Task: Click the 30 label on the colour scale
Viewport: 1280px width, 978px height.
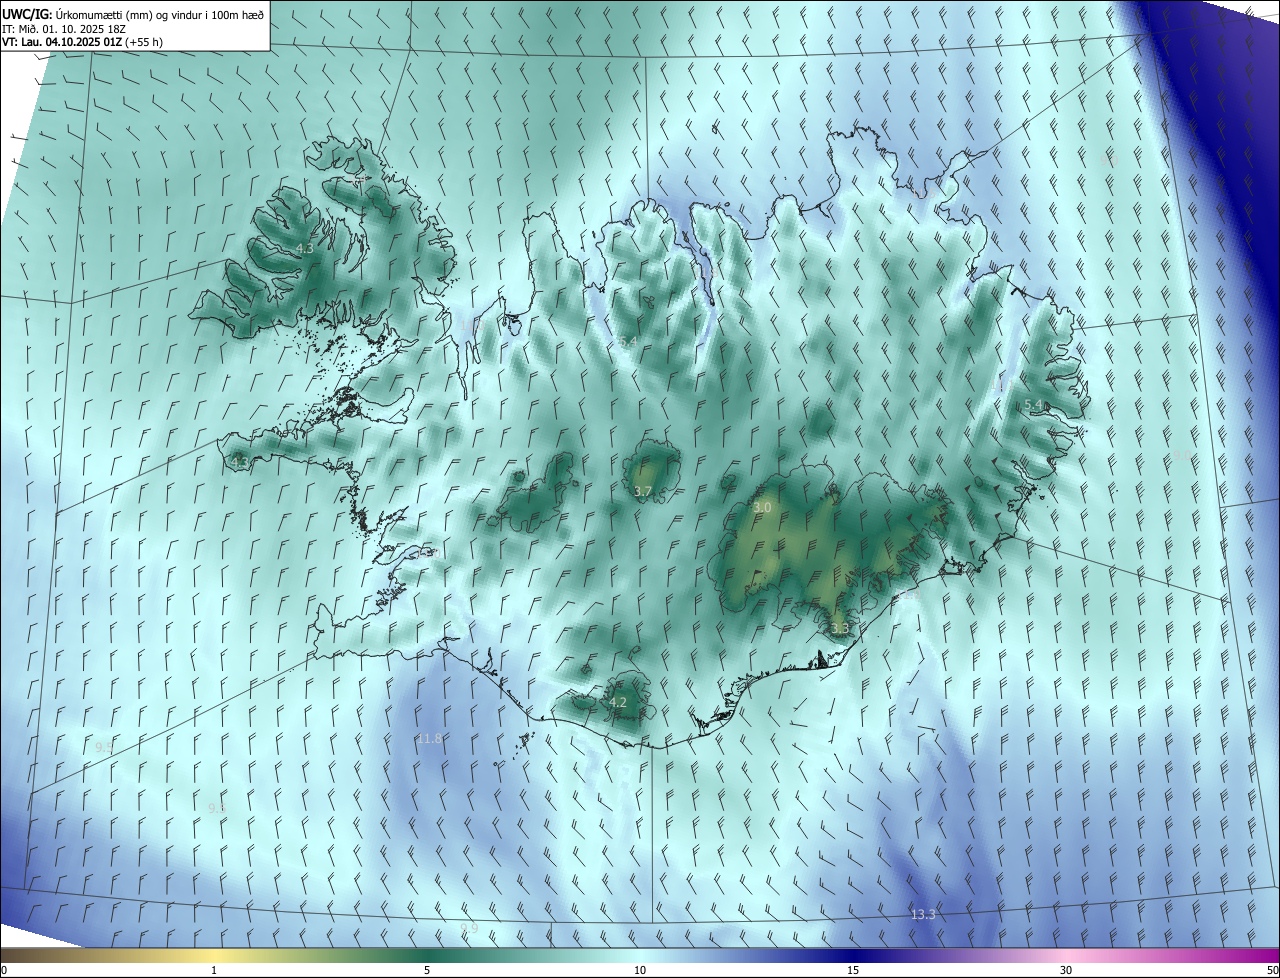Action: [1066, 970]
